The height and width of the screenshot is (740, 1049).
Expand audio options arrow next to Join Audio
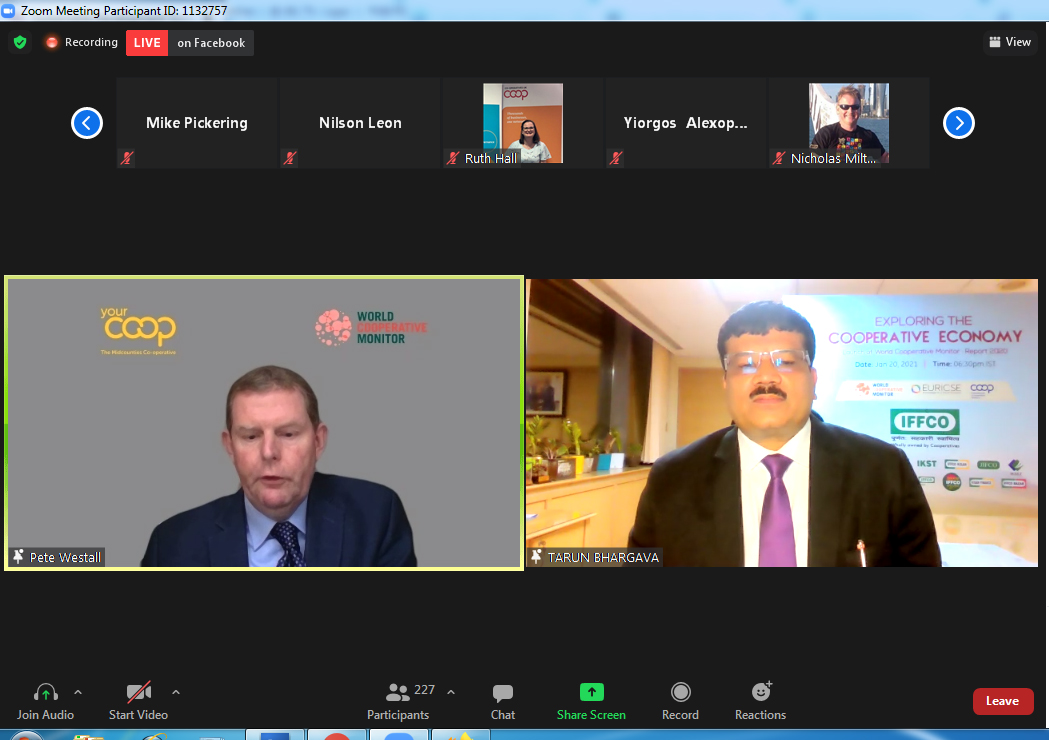coord(78,692)
